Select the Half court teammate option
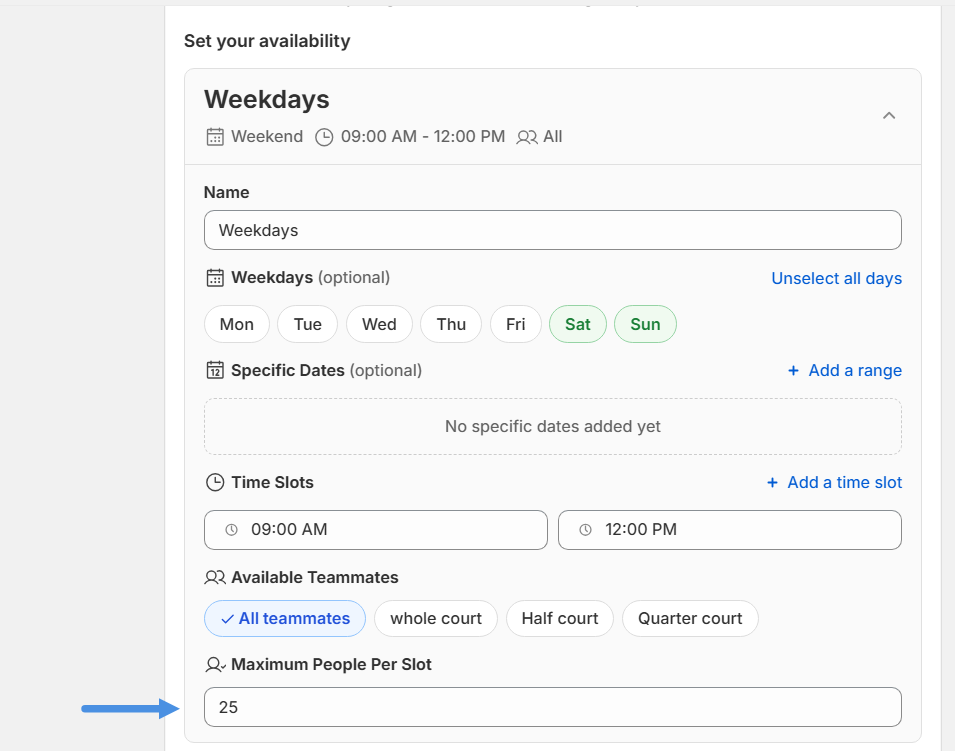 [x=559, y=619]
